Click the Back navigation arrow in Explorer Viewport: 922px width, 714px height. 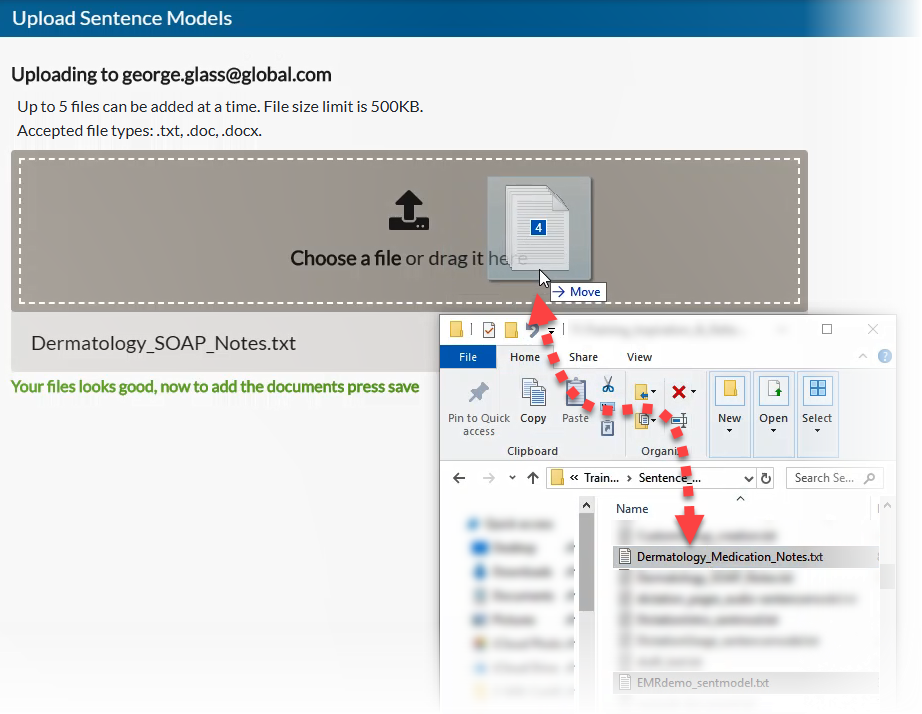click(459, 478)
